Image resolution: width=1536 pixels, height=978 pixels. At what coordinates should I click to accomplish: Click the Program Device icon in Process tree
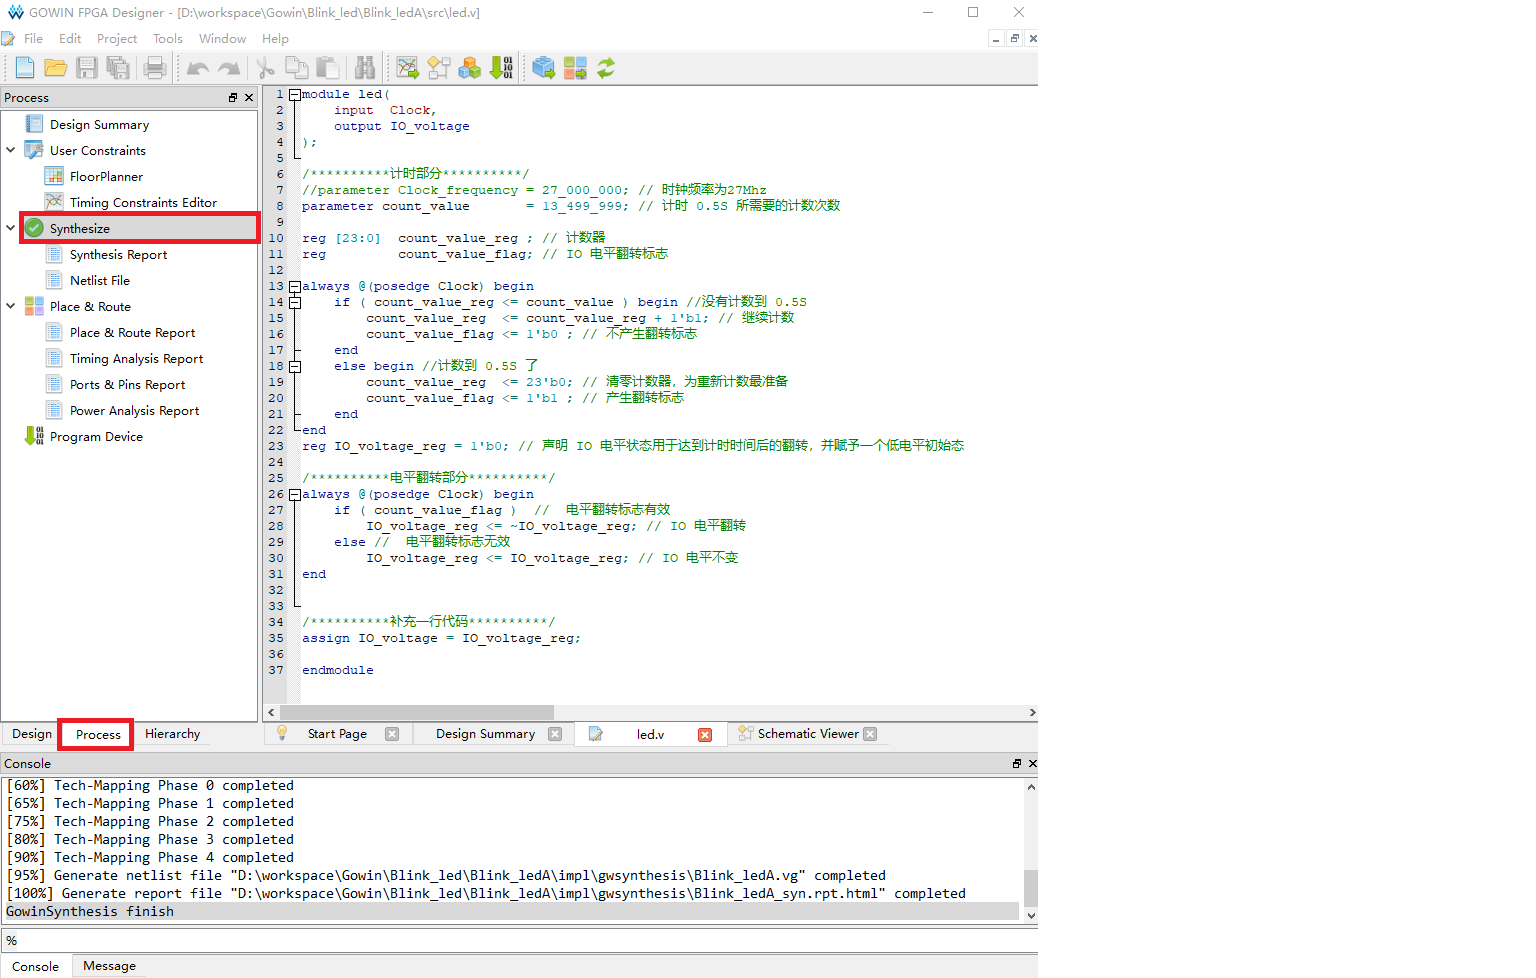coord(34,436)
